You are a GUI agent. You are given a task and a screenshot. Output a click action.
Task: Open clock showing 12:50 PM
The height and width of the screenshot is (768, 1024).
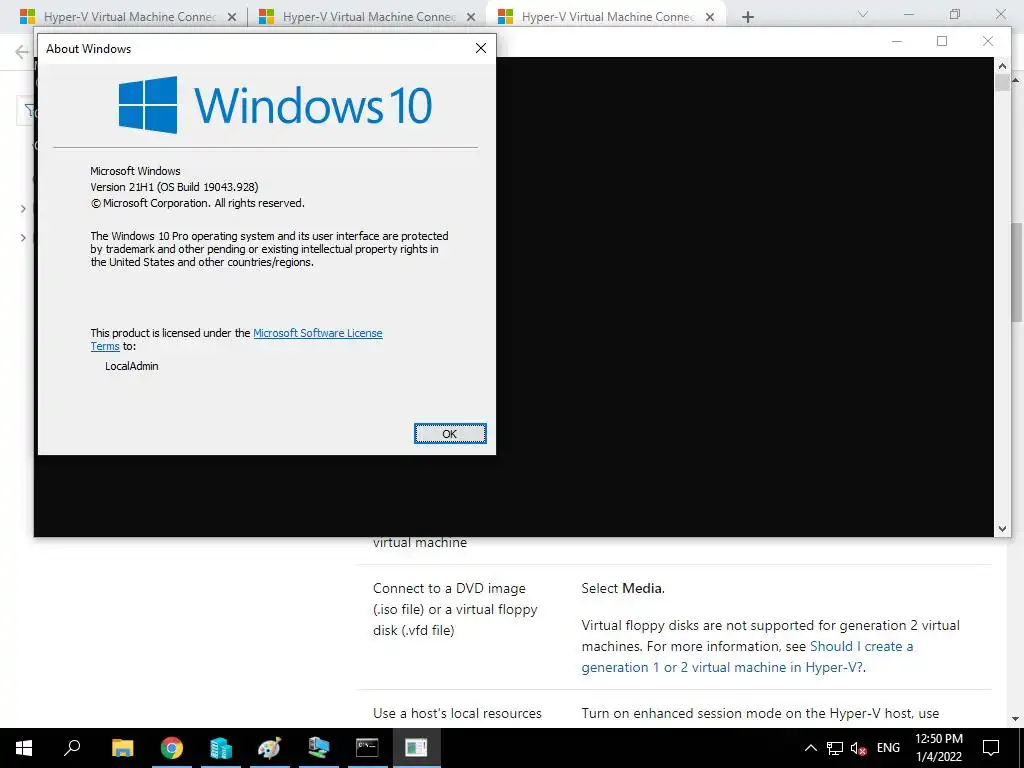click(938, 748)
